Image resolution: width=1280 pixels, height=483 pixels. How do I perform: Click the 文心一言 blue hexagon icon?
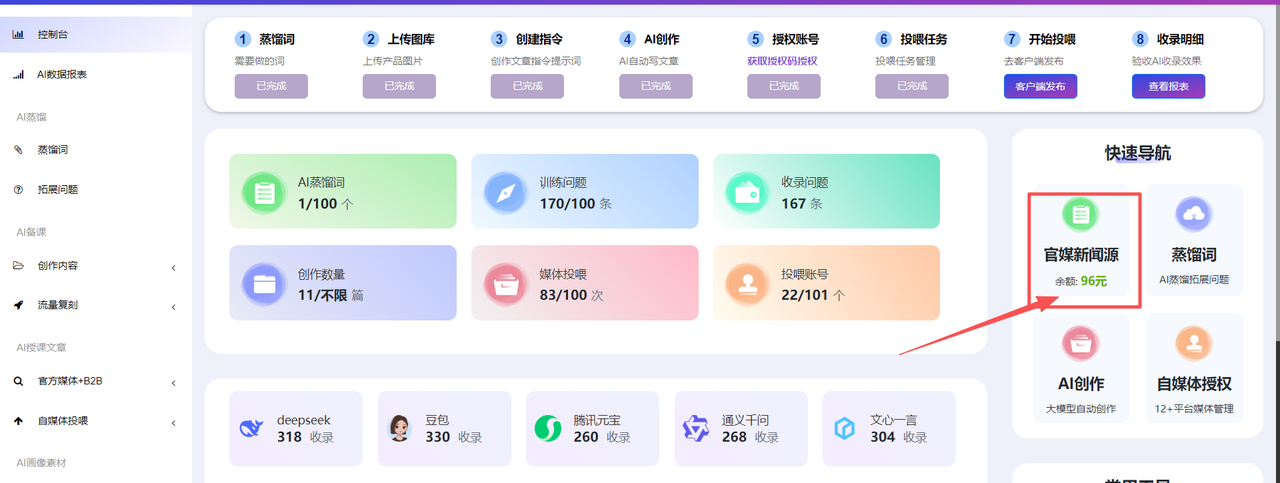point(843,429)
